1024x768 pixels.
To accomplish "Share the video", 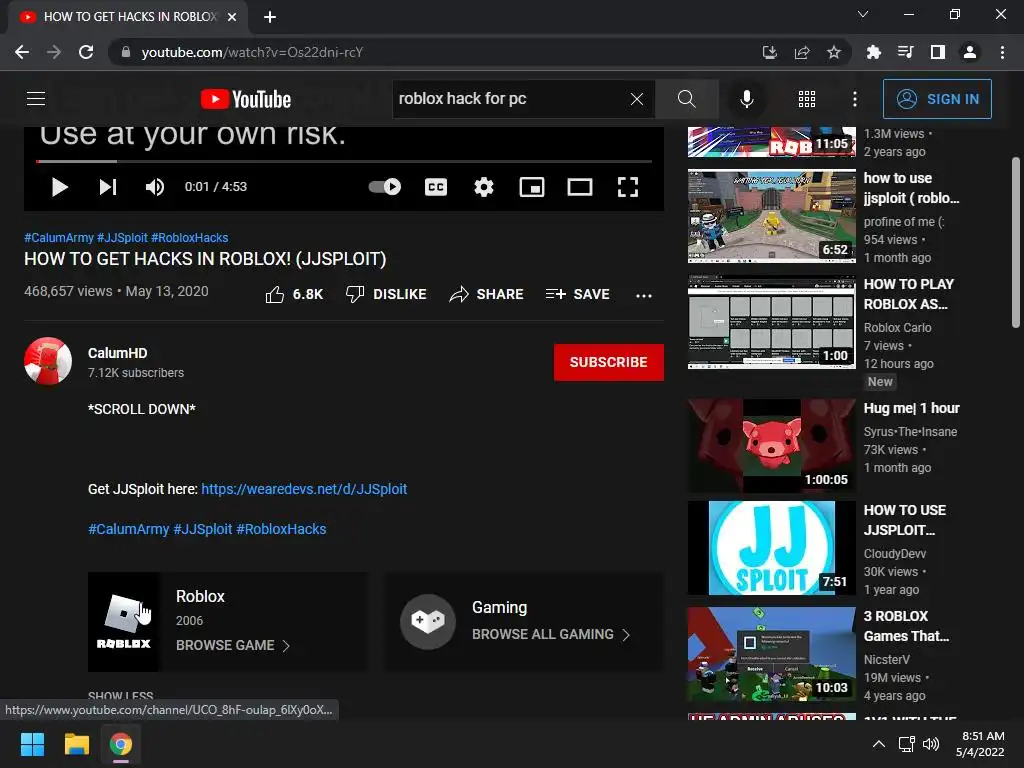I will tap(487, 295).
